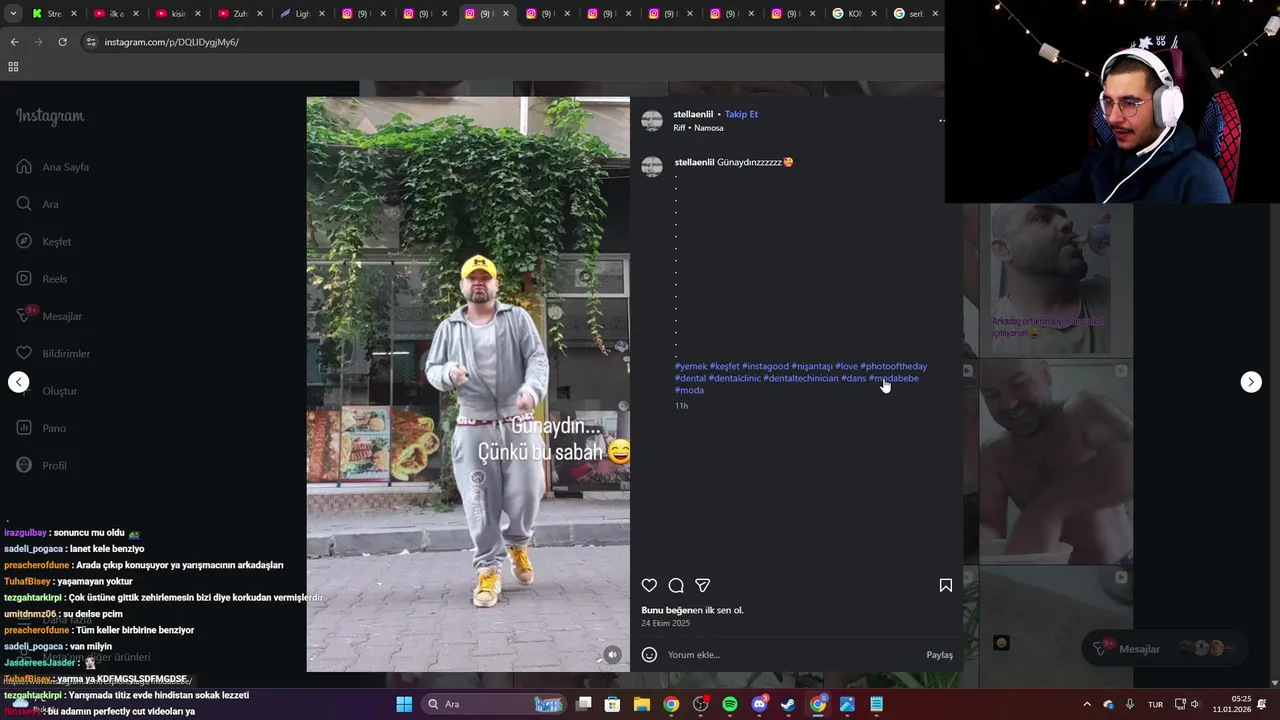This screenshot has width=1280, height=720.
Task: Click the address bar URL
Action: pyautogui.click(x=172, y=42)
